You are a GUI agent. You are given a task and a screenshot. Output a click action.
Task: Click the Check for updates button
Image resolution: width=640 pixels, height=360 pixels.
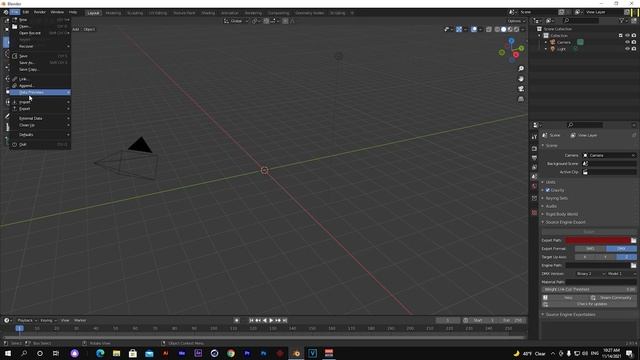pyautogui.click(x=589, y=304)
